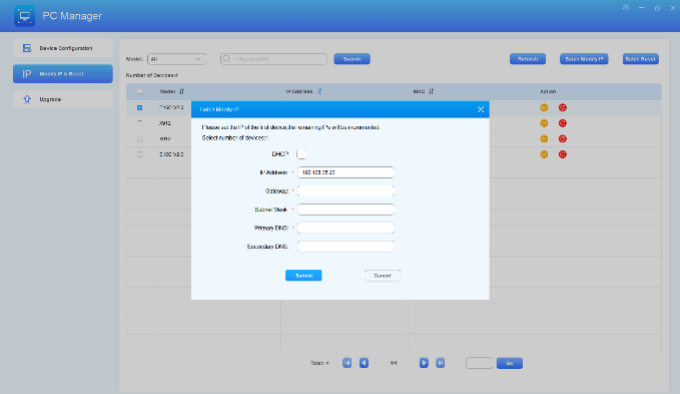680x394 pixels.
Task: Click the 'Number of Devices:4' text
Action: coord(152,75)
